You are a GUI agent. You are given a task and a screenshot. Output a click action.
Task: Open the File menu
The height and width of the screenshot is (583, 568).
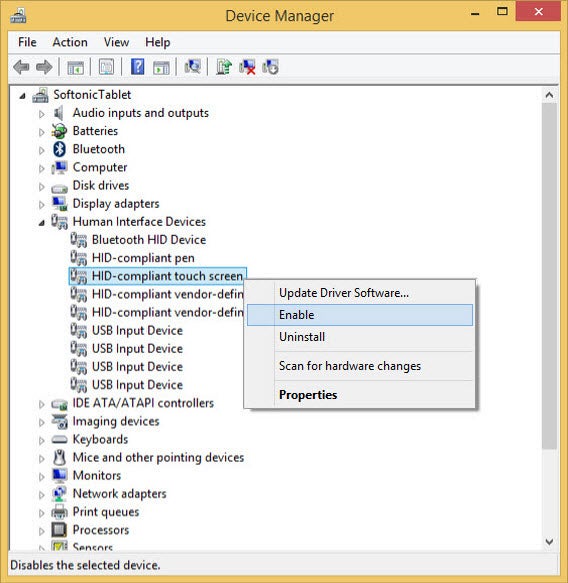27,42
